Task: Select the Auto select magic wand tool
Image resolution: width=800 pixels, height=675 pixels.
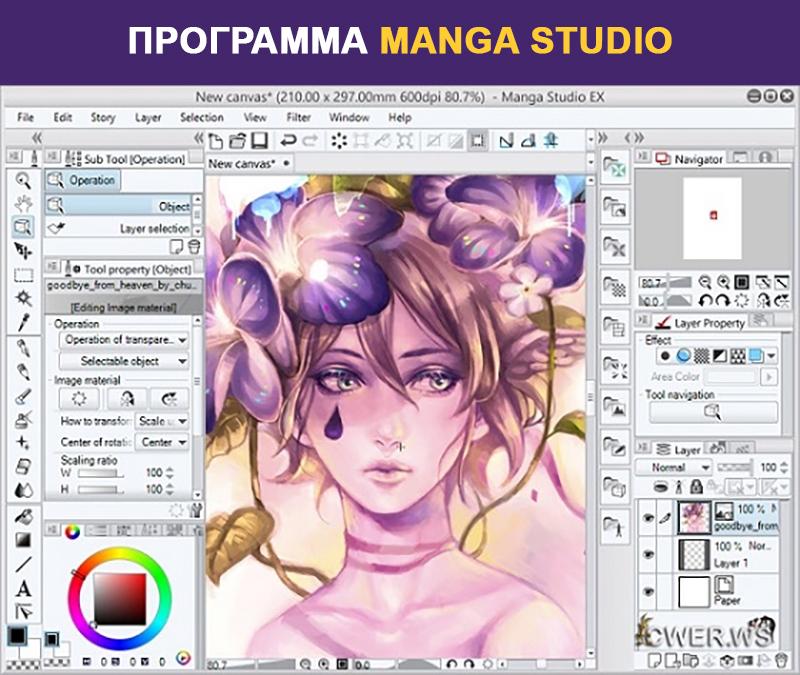Action: tap(23, 298)
